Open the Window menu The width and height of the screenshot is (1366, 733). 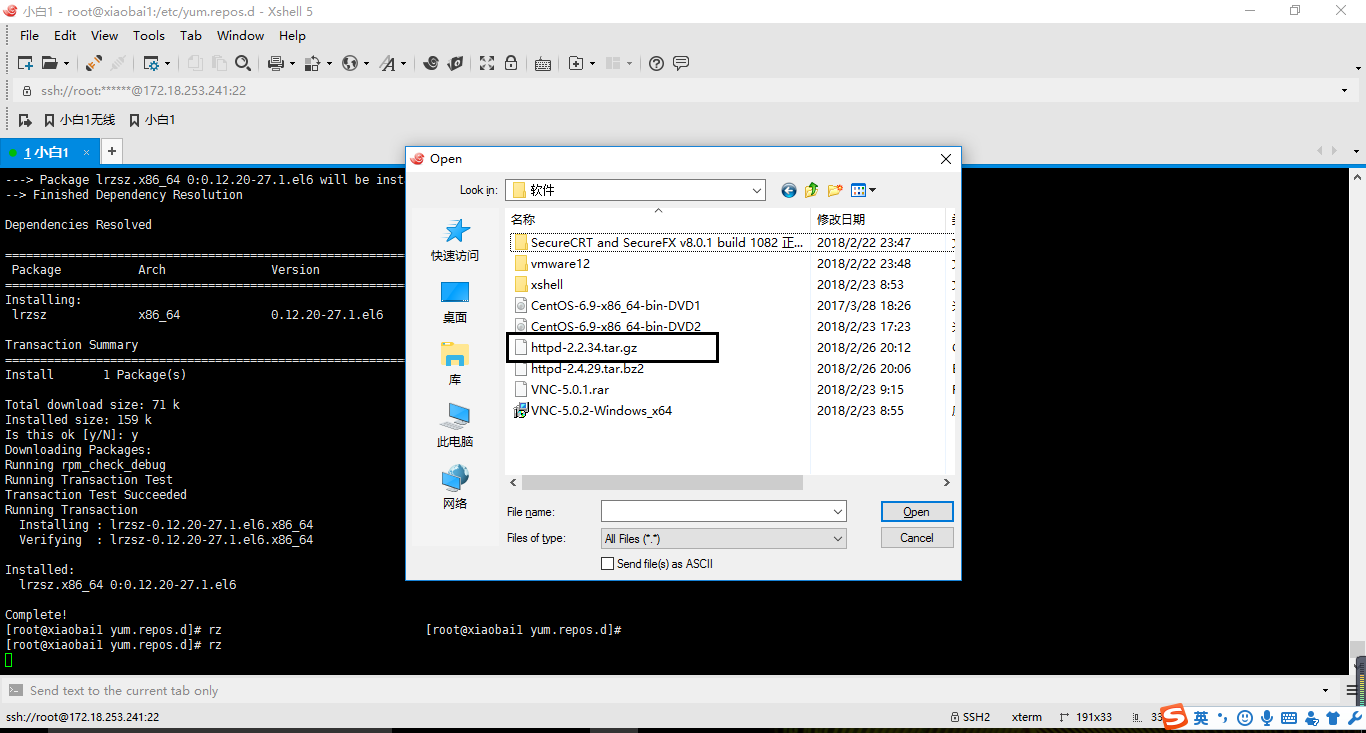coord(241,35)
